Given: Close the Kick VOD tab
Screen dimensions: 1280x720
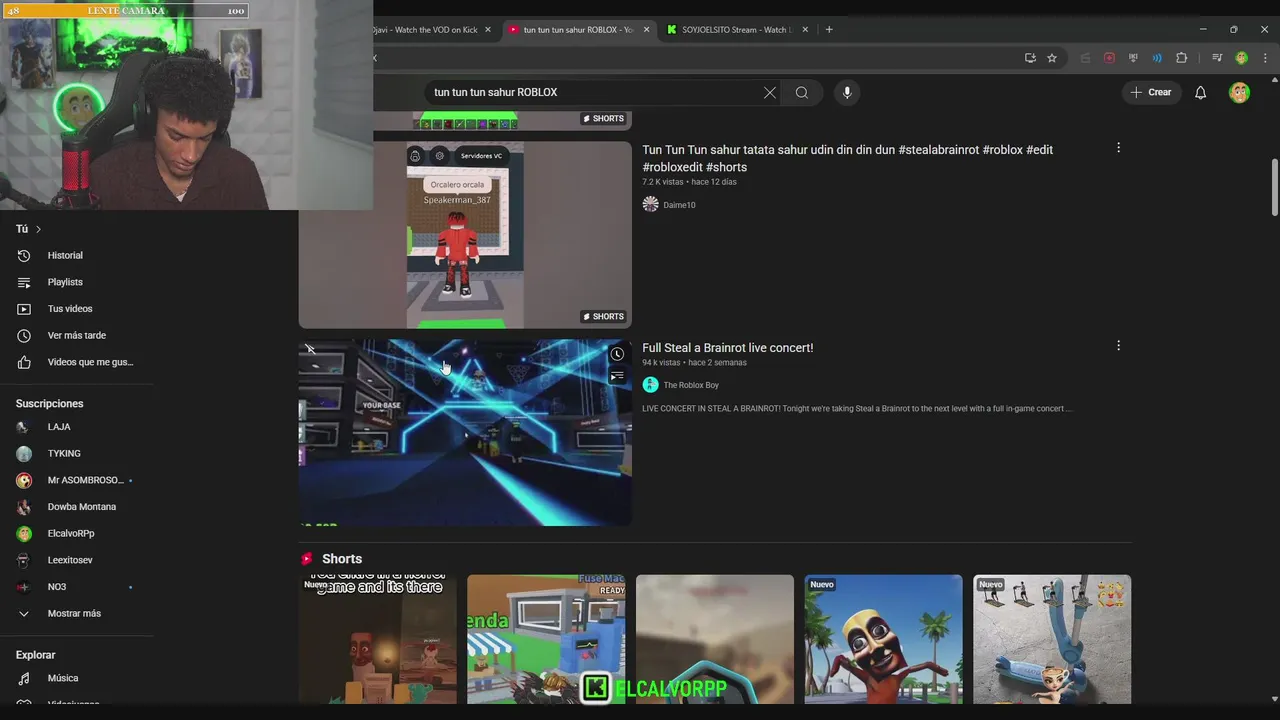Looking at the screenshot, I should click(488, 29).
